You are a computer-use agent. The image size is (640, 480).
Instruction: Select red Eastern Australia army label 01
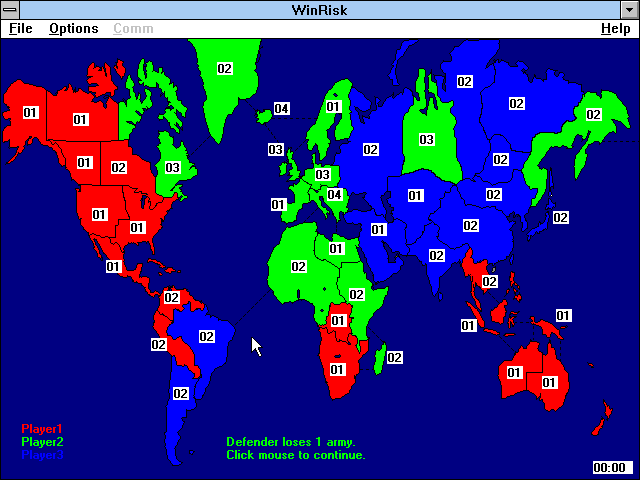[549, 382]
